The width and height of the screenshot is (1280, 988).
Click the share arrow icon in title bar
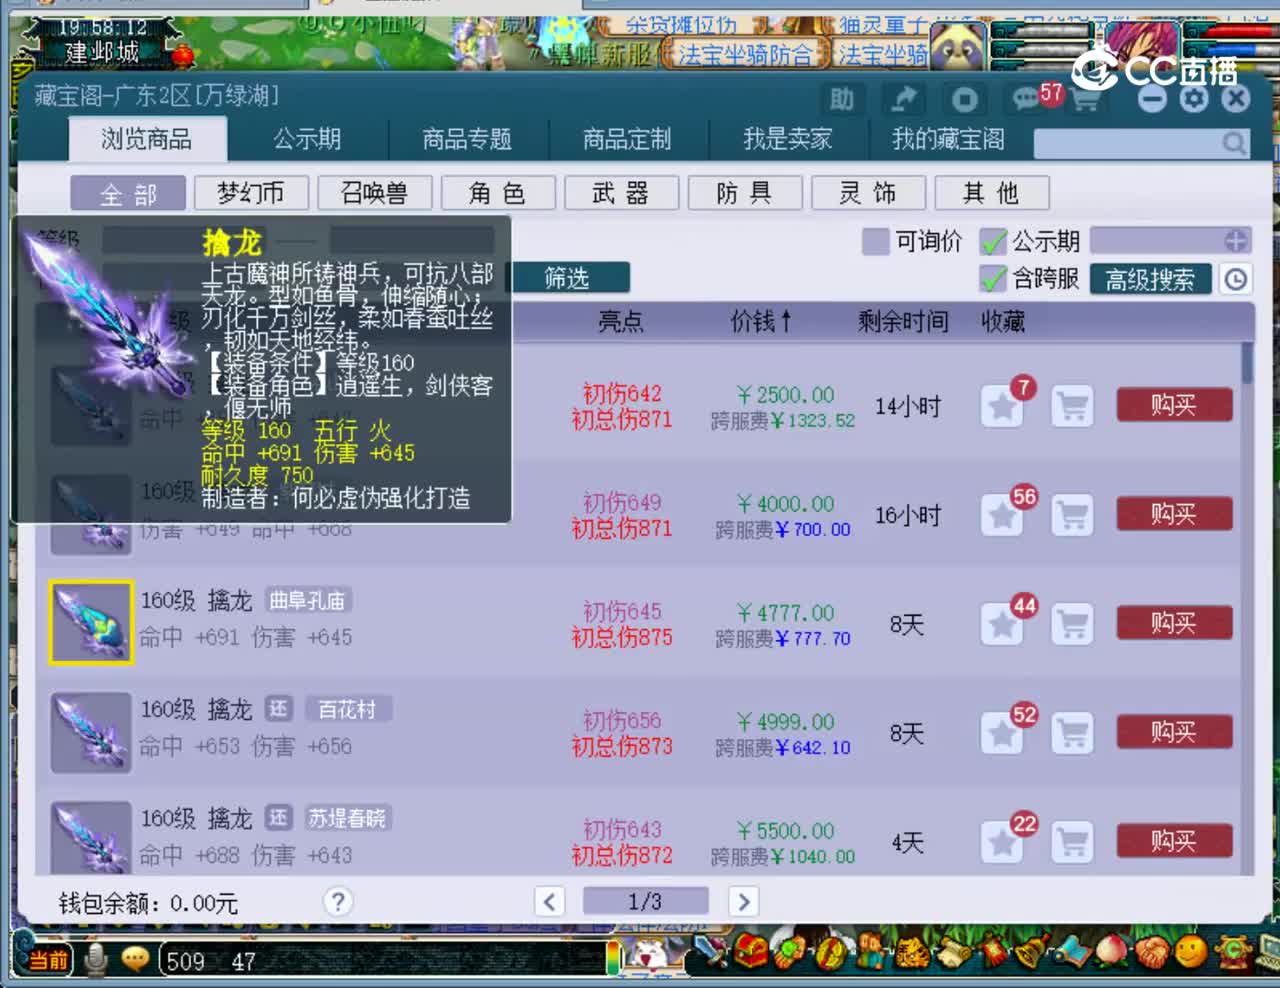(903, 99)
